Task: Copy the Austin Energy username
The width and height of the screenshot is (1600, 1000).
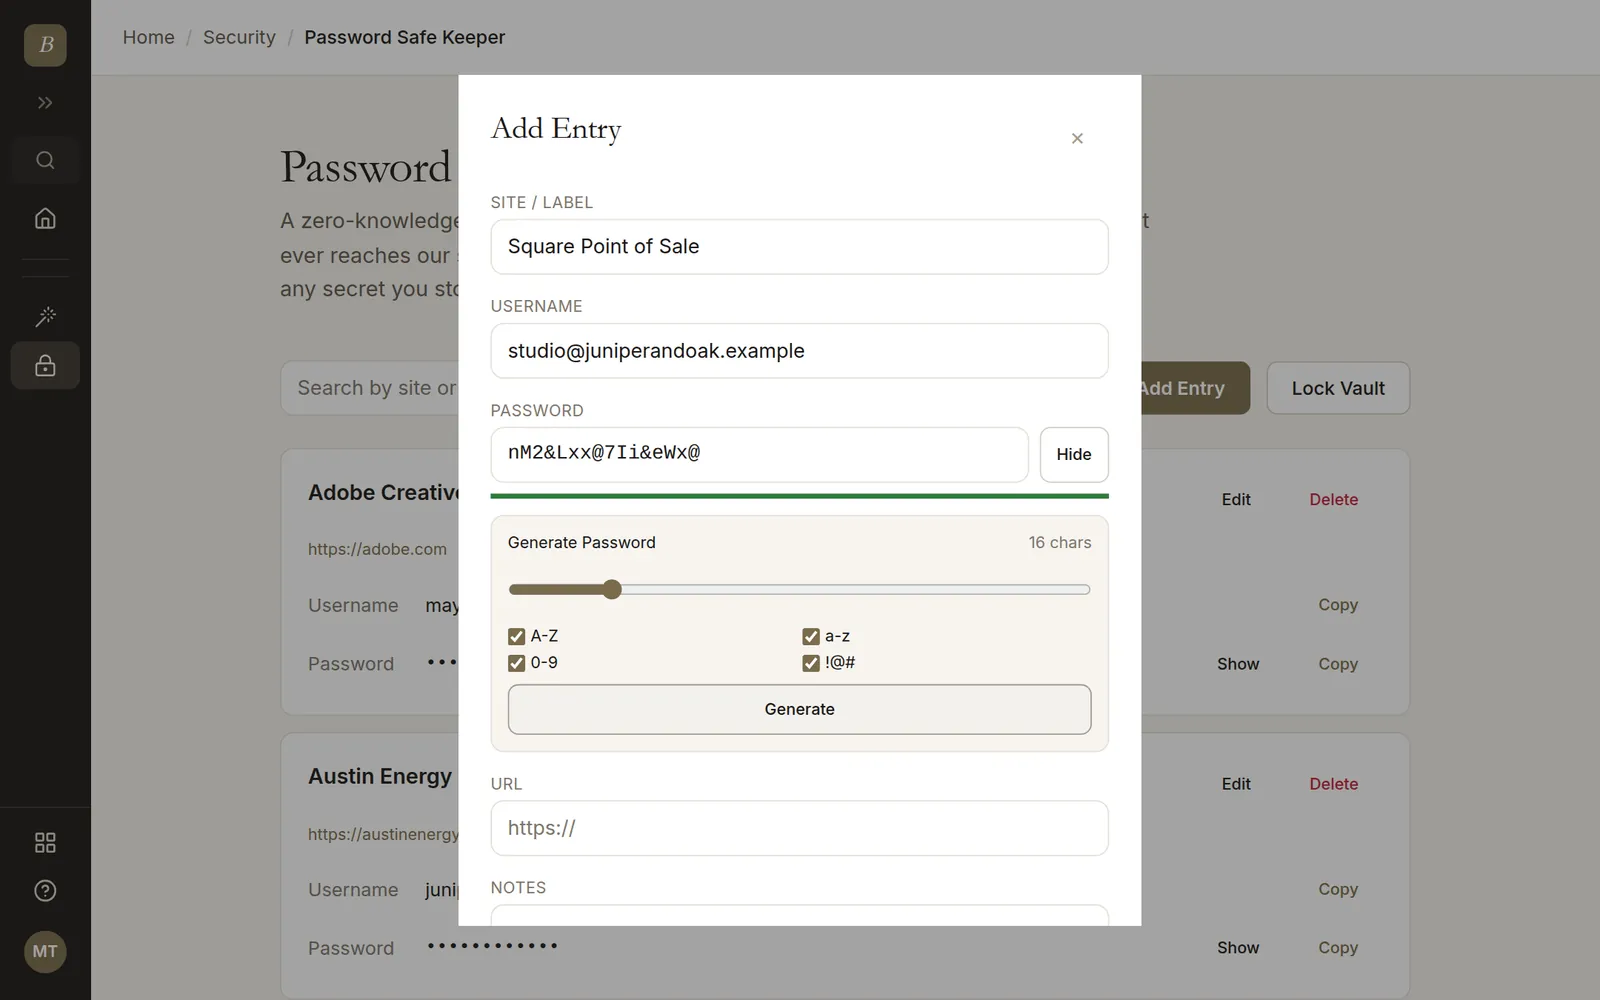Action: pyautogui.click(x=1338, y=889)
